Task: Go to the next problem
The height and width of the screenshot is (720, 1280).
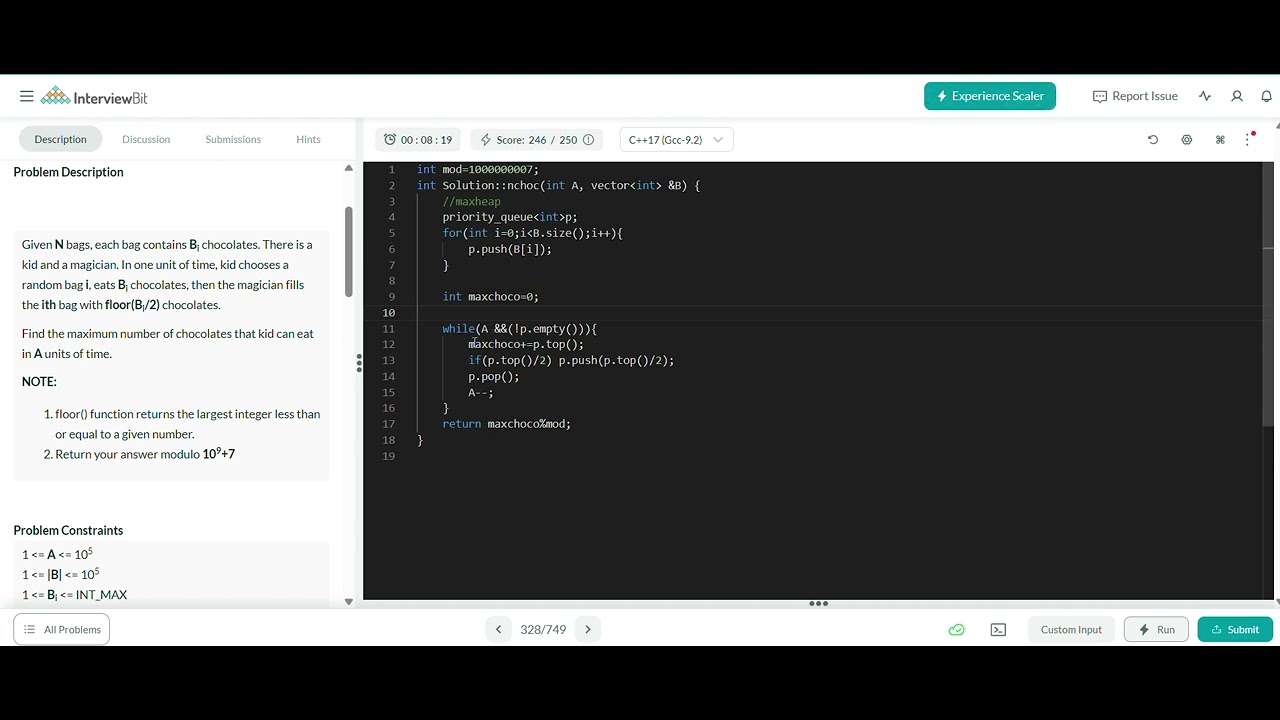Action: coord(588,629)
